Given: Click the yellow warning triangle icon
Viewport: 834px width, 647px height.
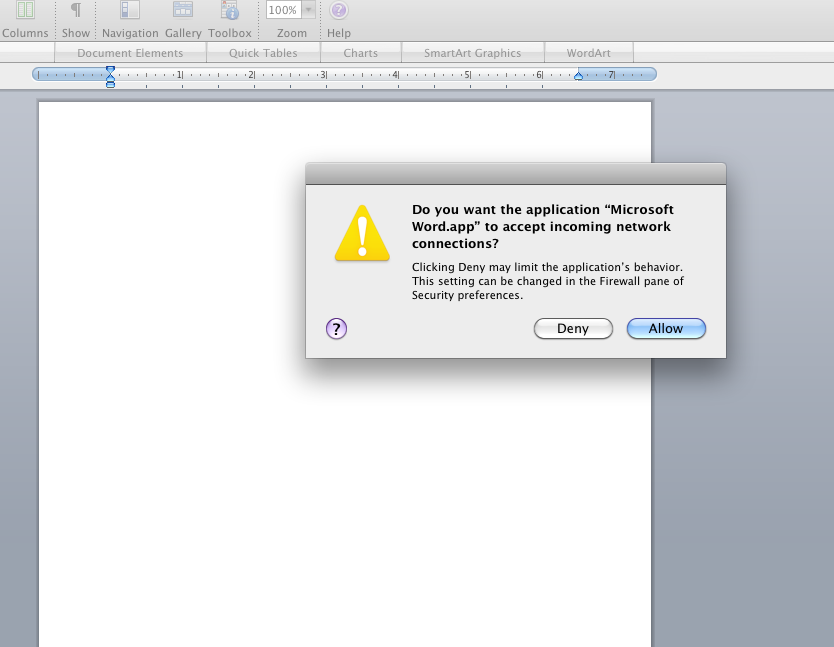Looking at the screenshot, I should pos(362,233).
